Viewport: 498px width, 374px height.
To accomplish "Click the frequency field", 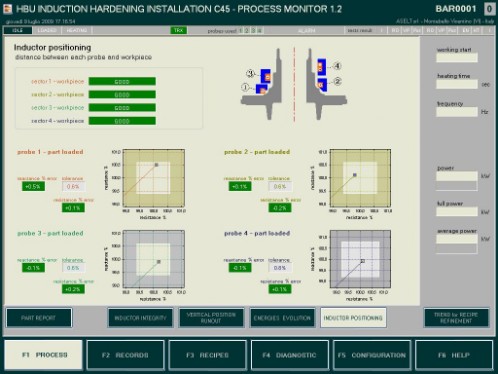I will pos(457,112).
